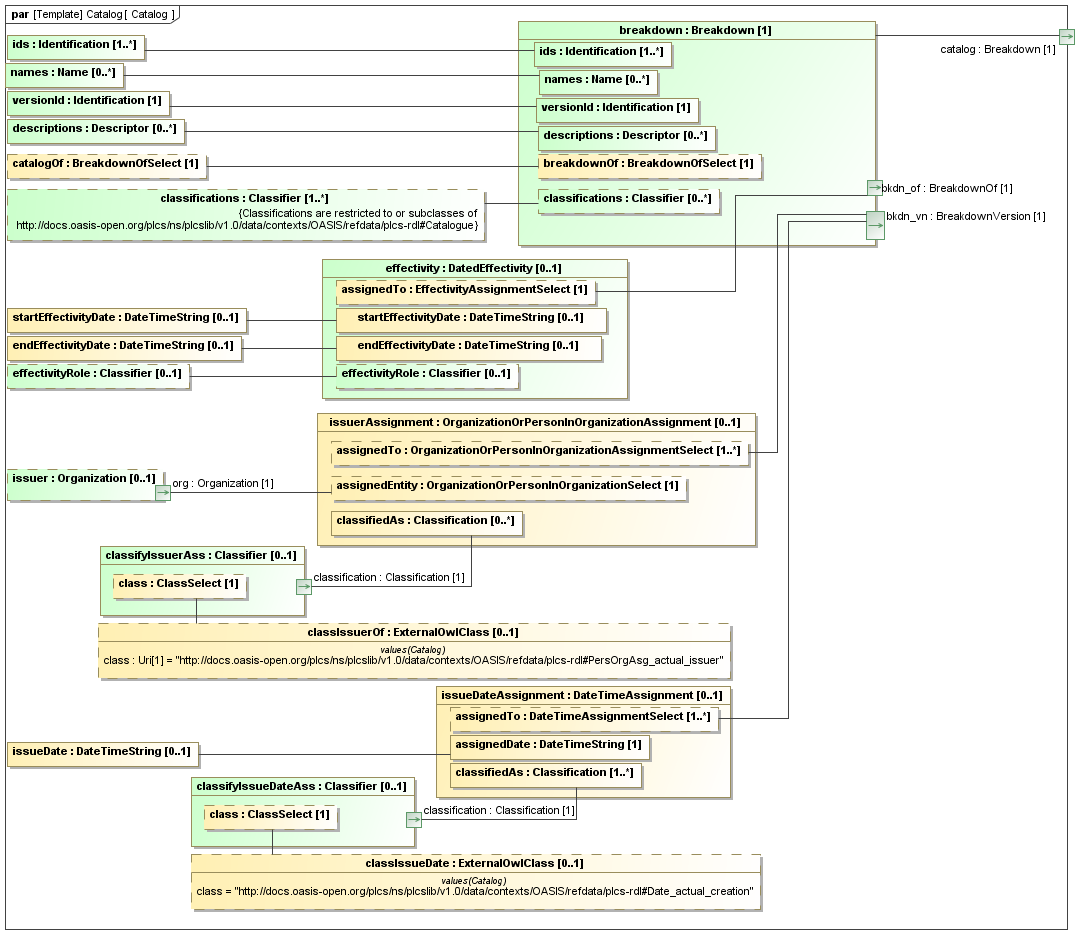Select the effectivity : DatedEffectivity block title
Viewport: 1089px width, 944px height.
(x=474, y=268)
